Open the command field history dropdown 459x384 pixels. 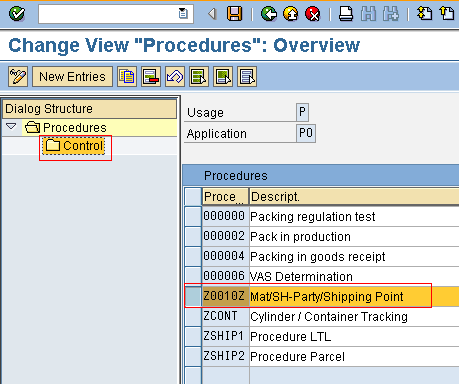(183, 14)
